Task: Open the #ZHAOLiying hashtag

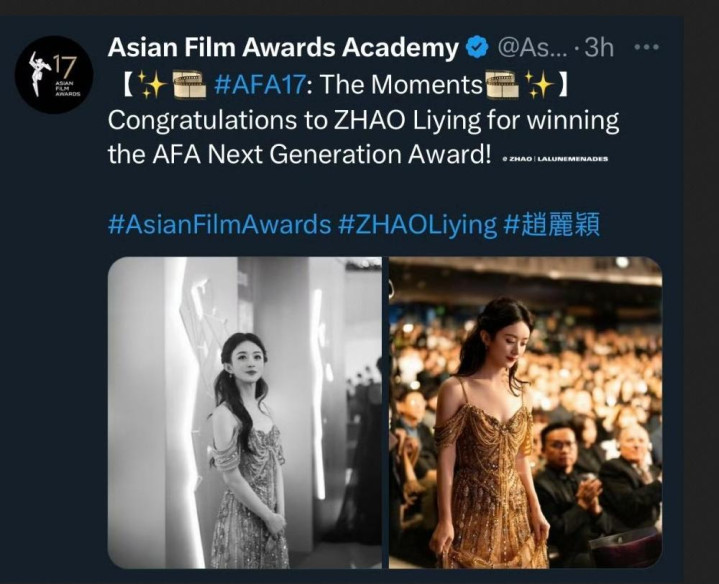Action: point(417,225)
